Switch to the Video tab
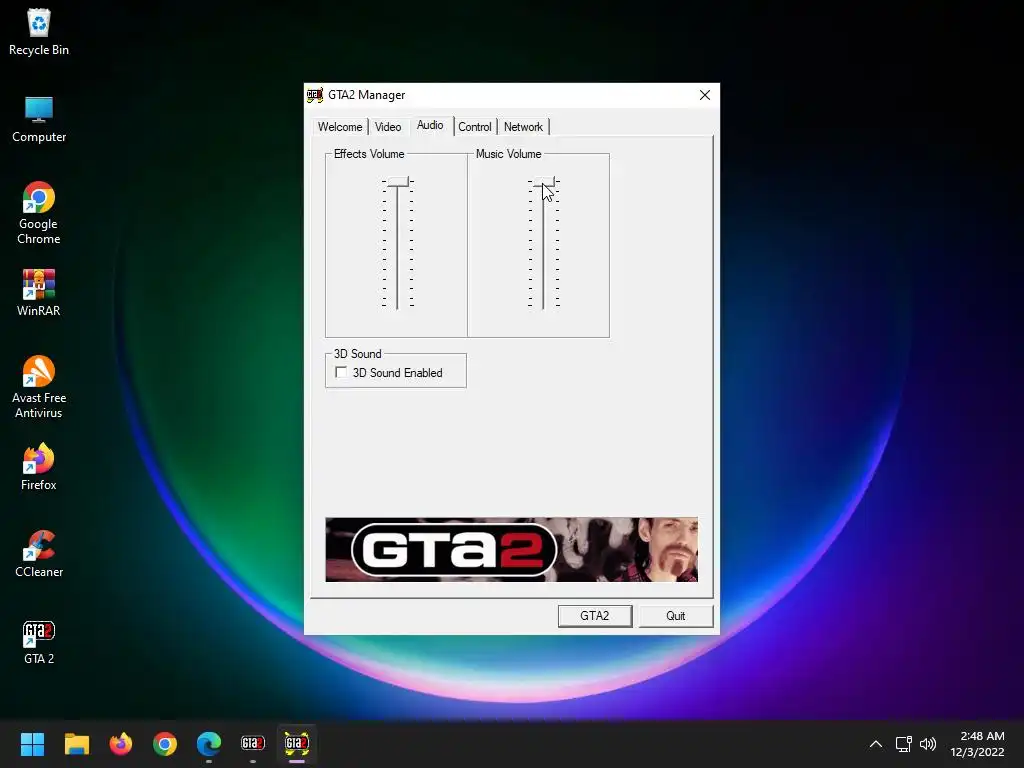 (388, 127)
